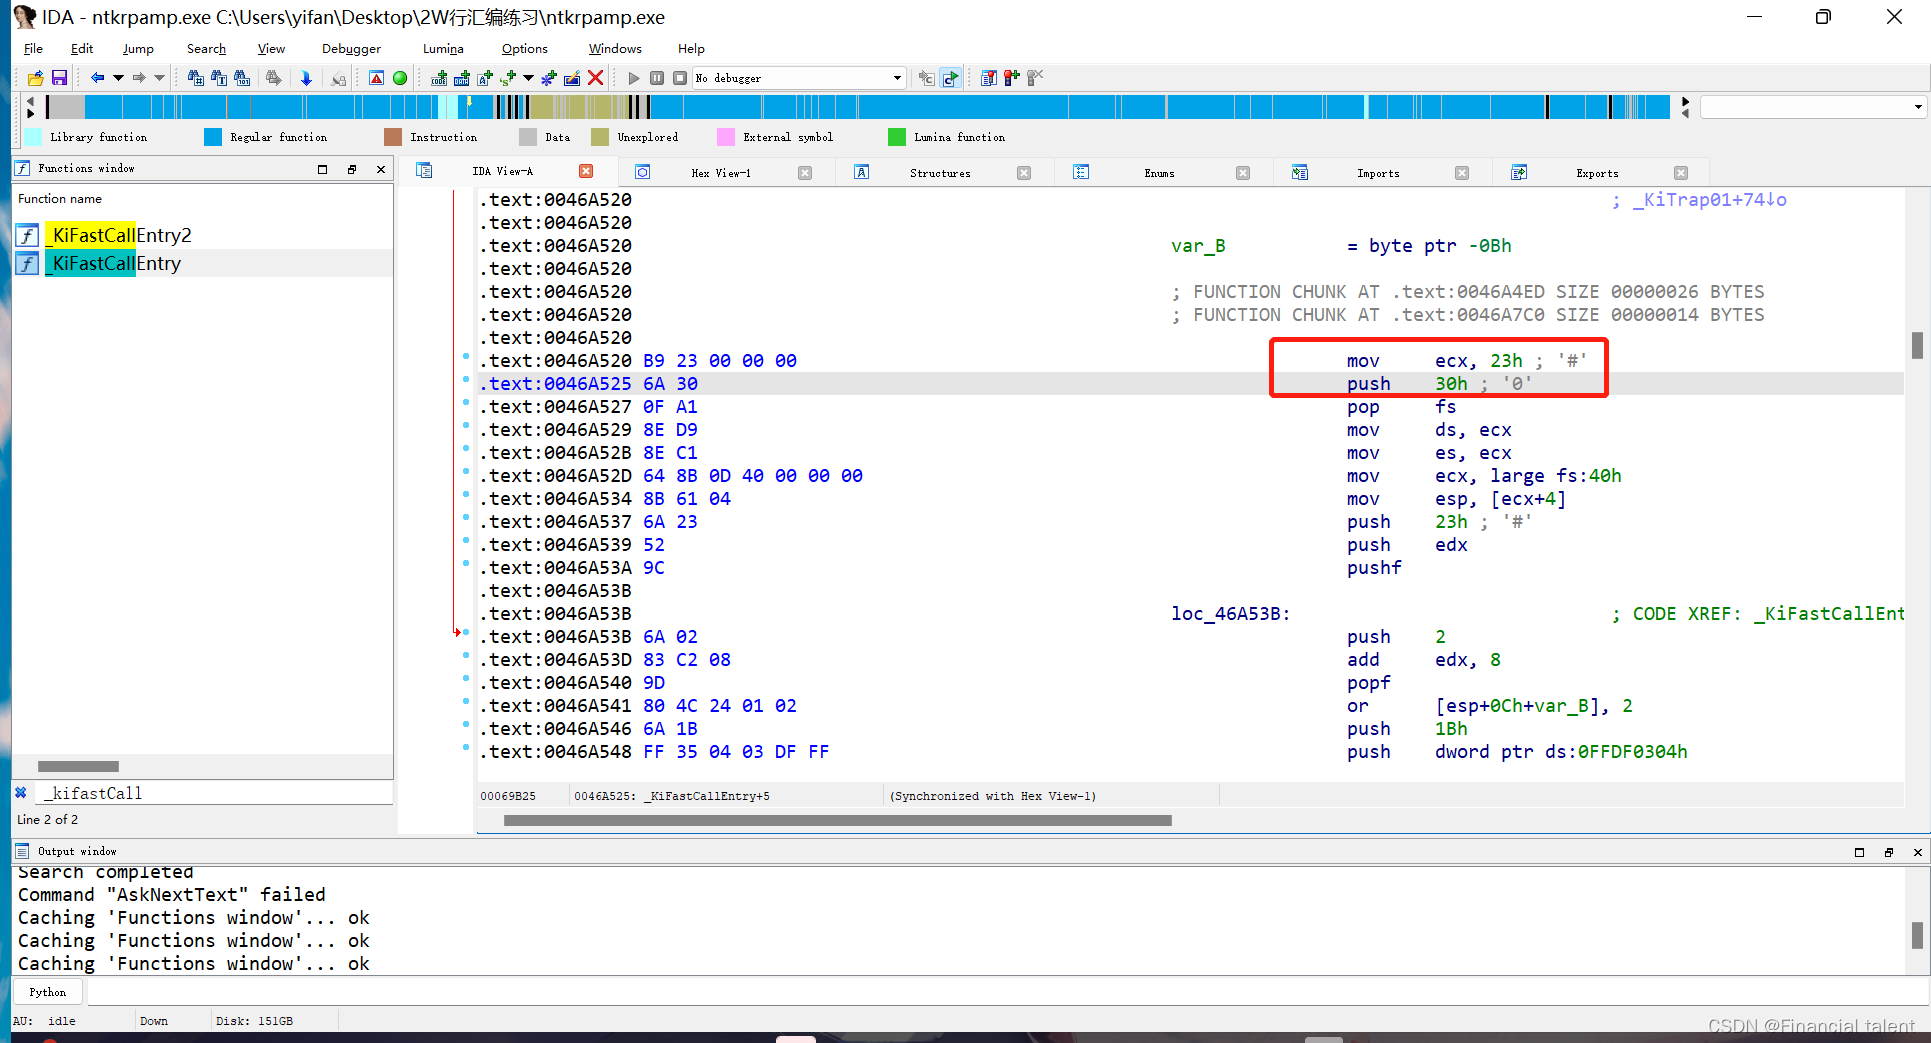Close the Output window panel

1917,852
